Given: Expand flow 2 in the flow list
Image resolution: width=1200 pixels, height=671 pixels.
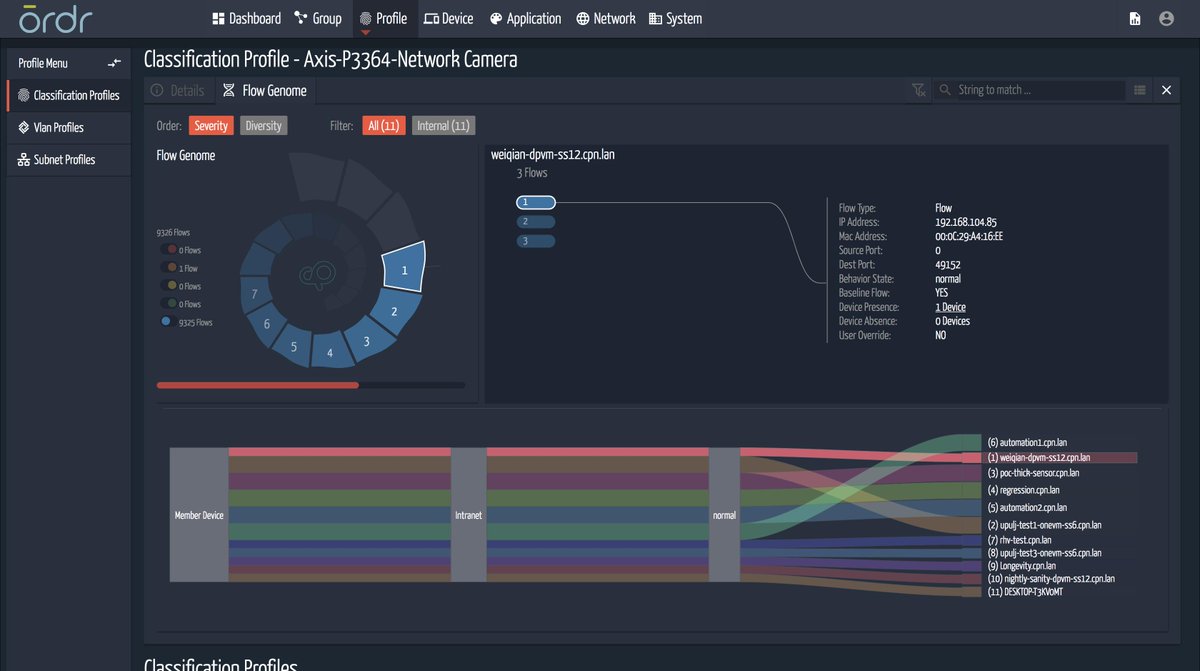Looking at the screenshot, I should pyautogui.click(x=536, y=221).
